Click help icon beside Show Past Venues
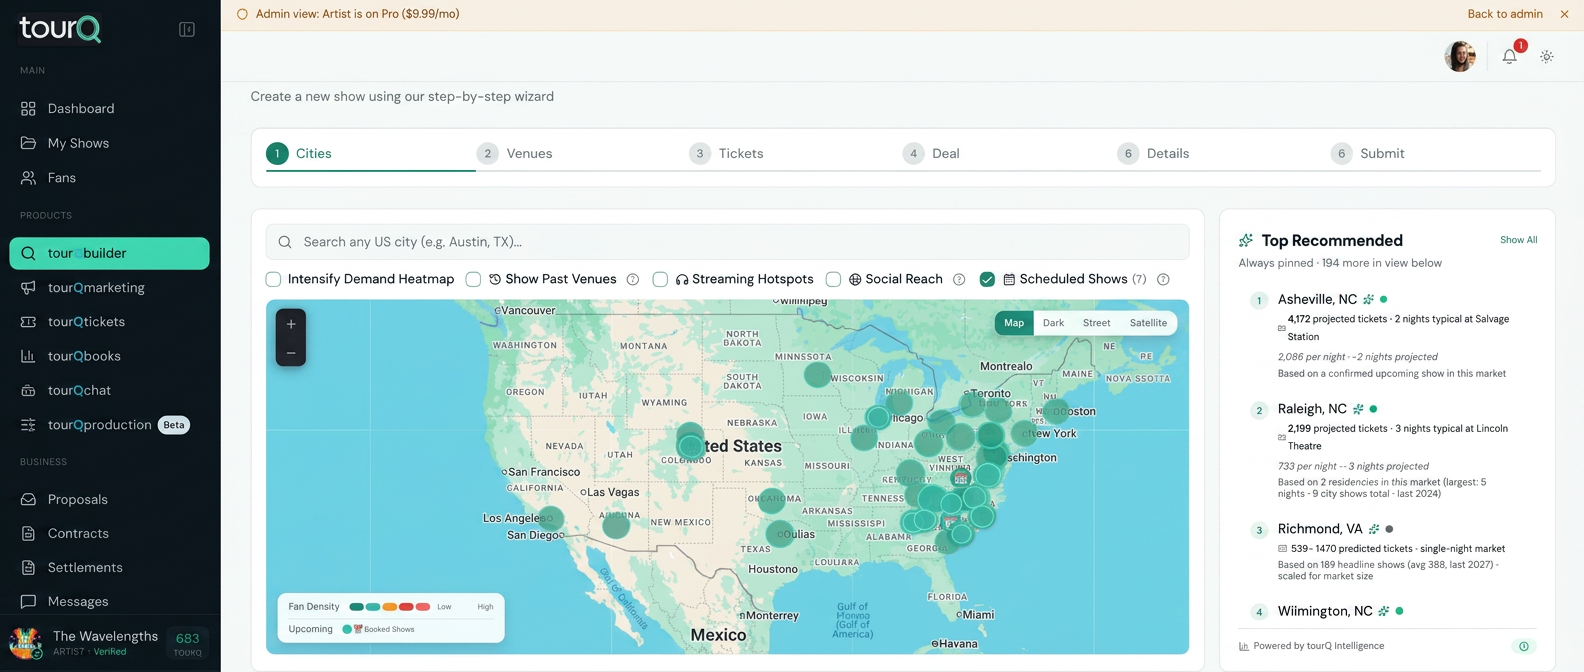Viewport: 1584px width, 672px height. pyautogui.click(x=633, y=280)
